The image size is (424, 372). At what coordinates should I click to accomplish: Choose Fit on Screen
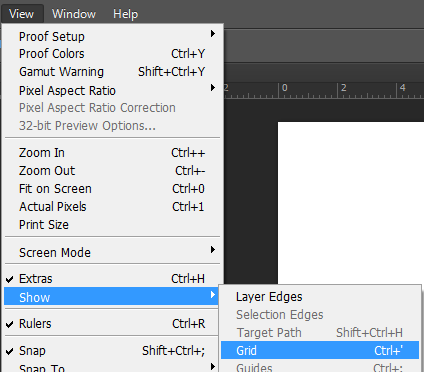pyautogui.click(x=112, y=189)
